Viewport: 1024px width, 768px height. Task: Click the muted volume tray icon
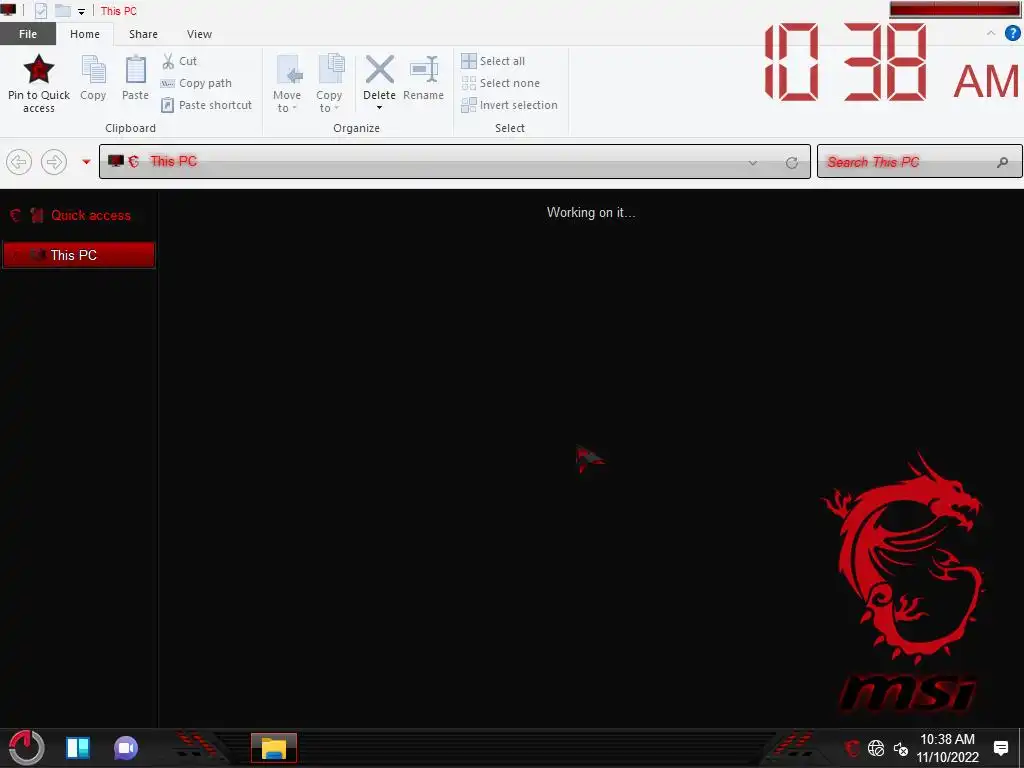[901, 748]
